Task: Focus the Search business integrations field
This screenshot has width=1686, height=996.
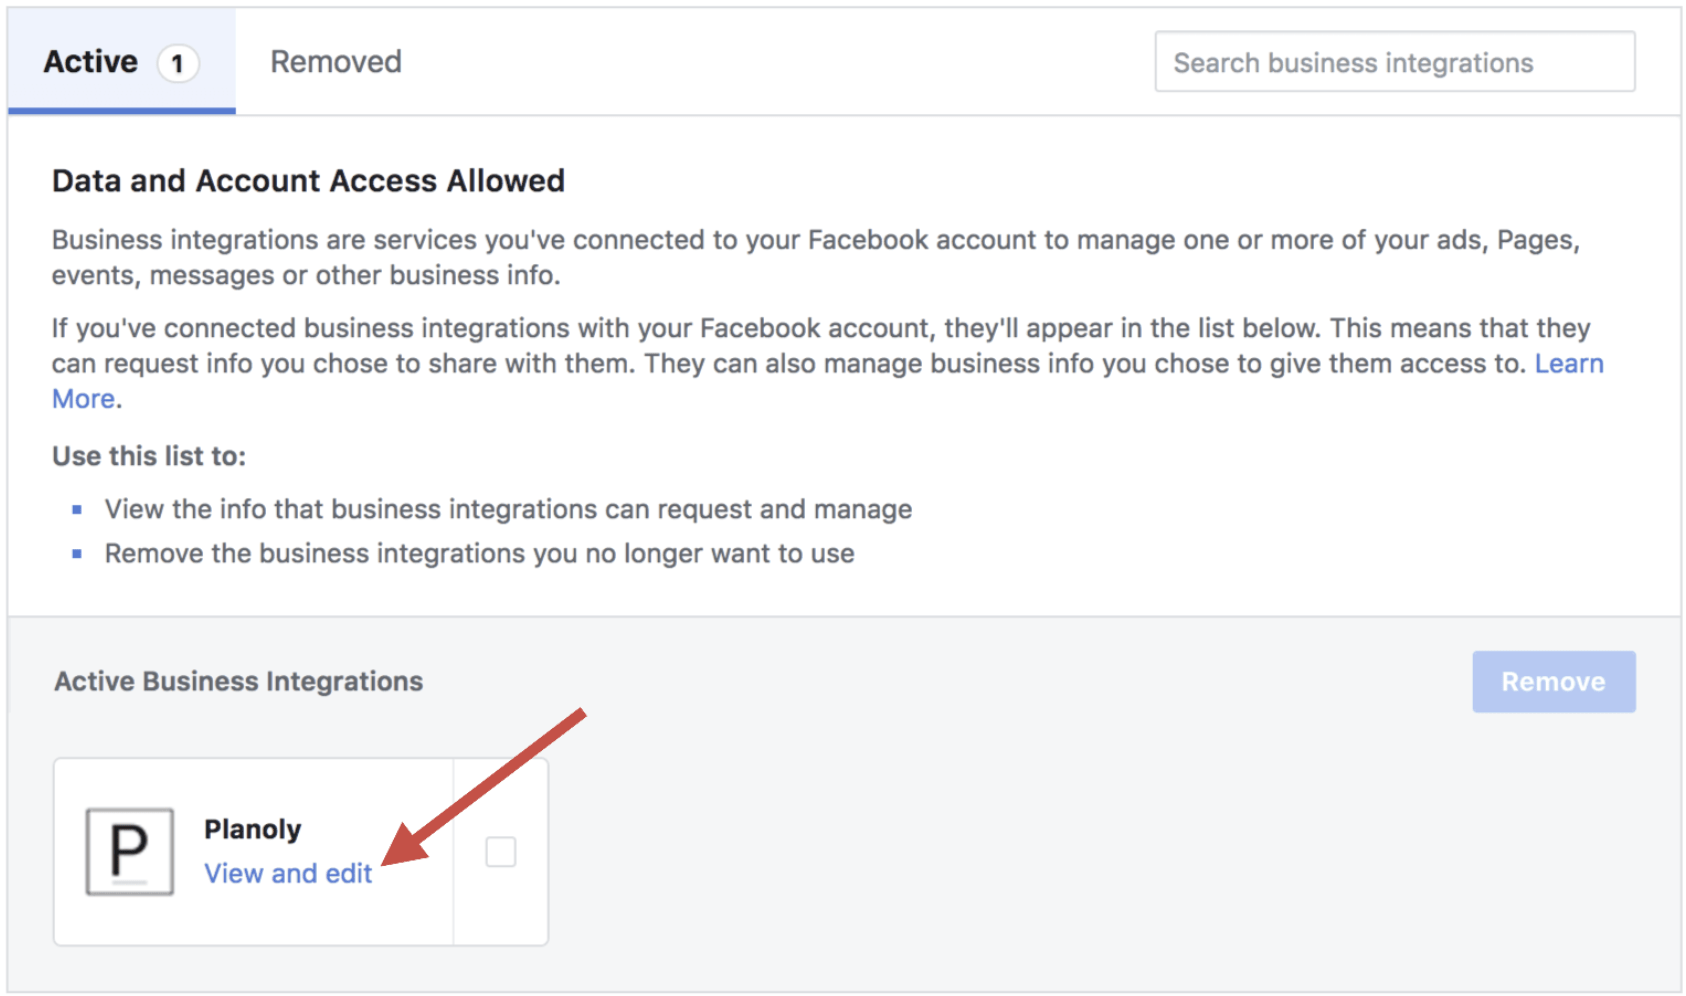Action: click(x=1395, y=62)
